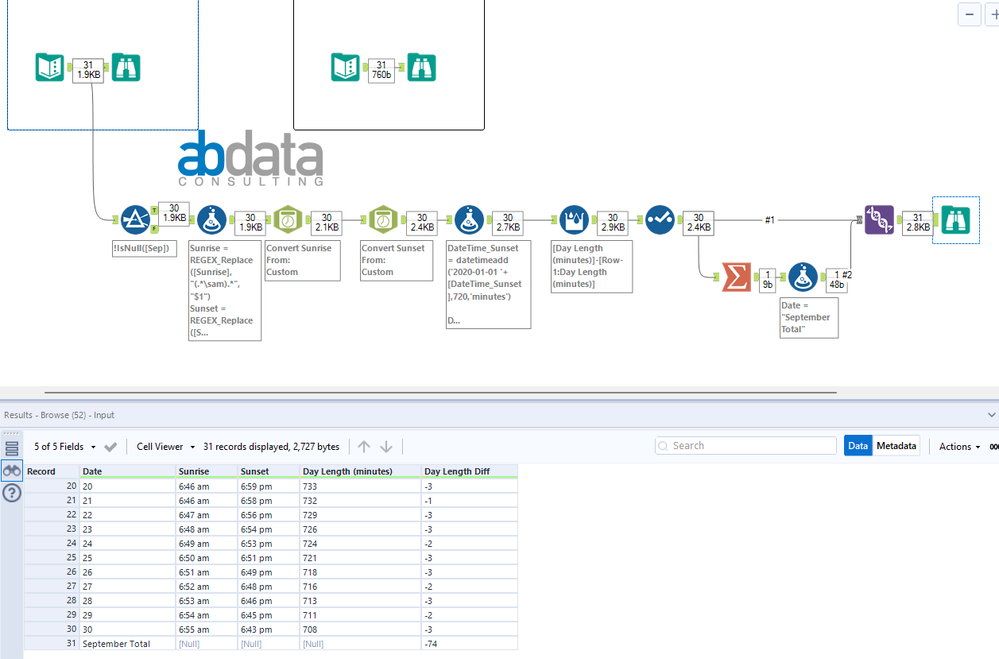Viewport: 999px width, 659px height.
Task: Select the Convert Sunset DateTime tool
Action: [383, 220]
